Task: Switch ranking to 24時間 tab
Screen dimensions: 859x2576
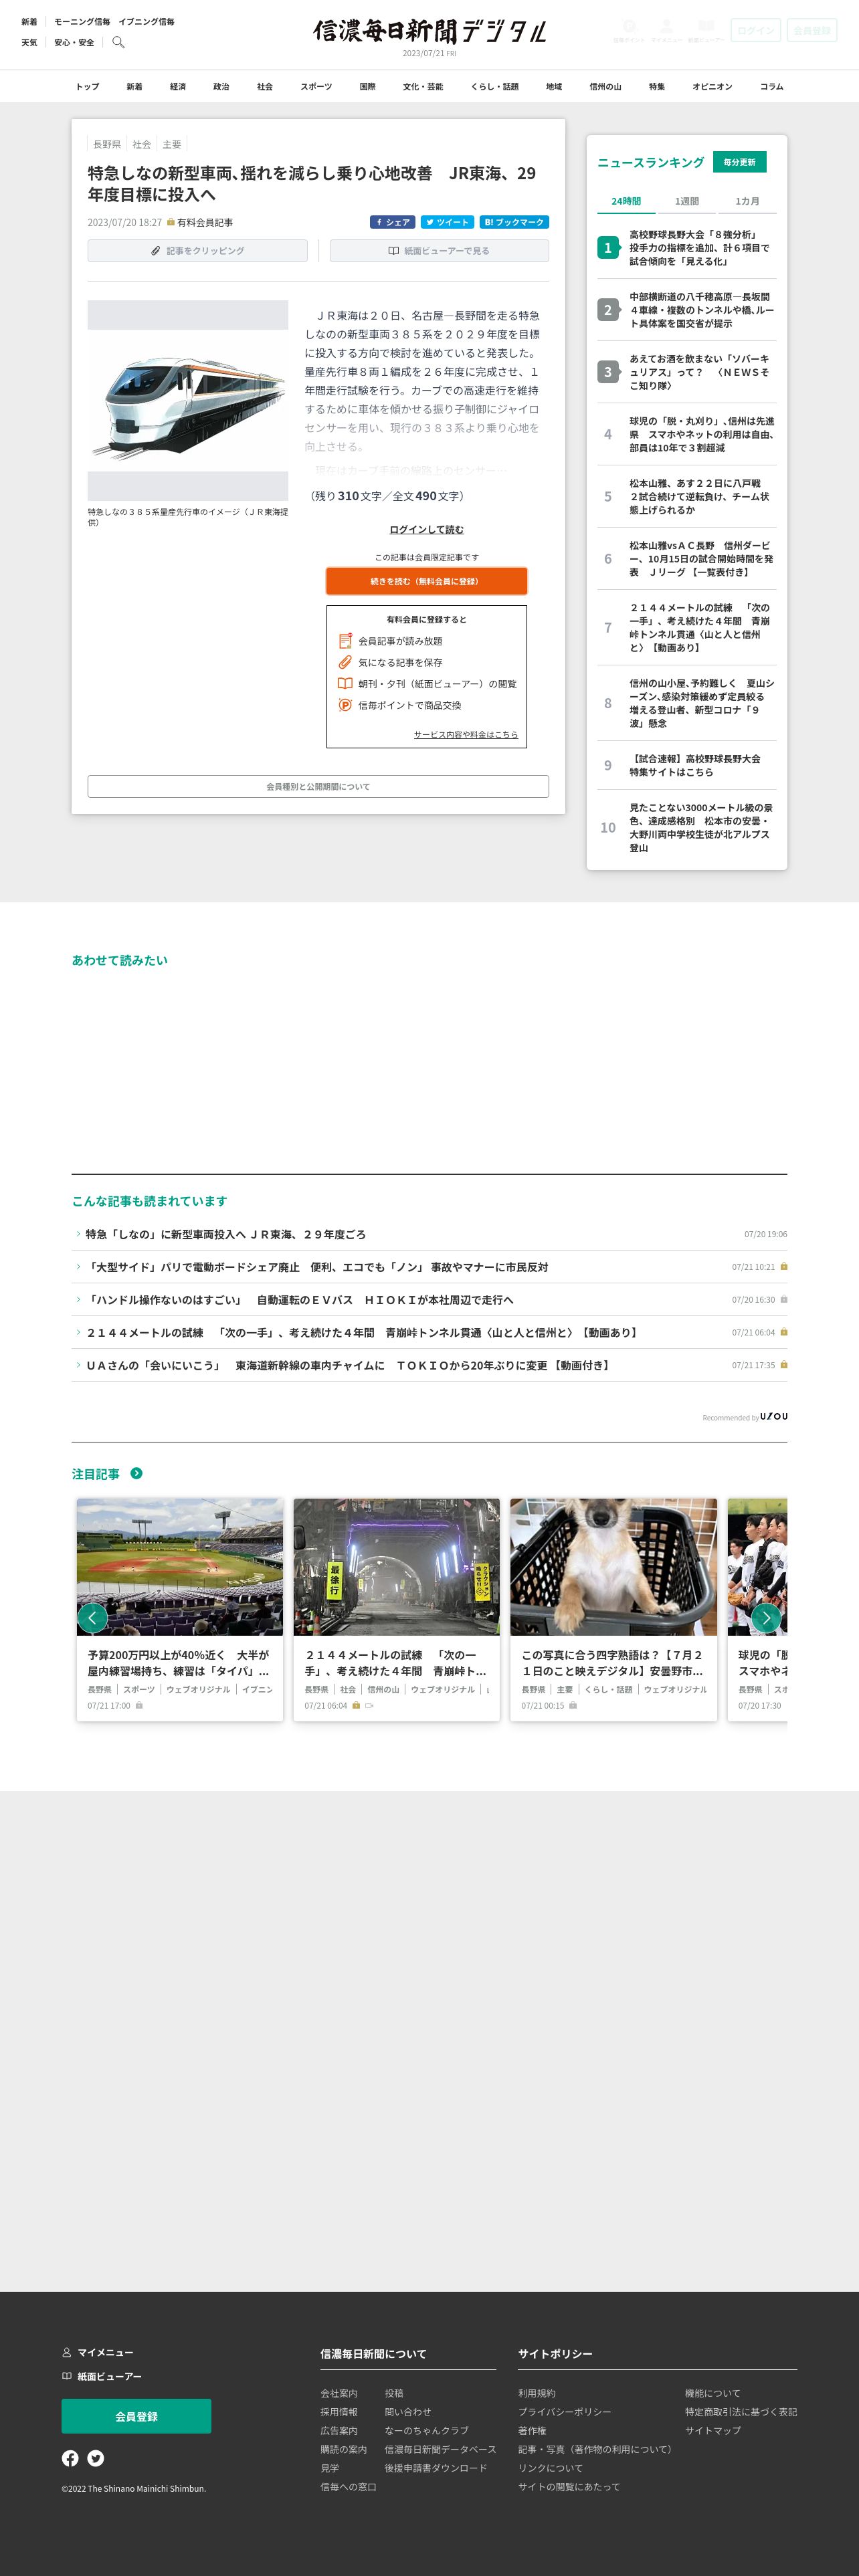Action: tap(626, 201)
